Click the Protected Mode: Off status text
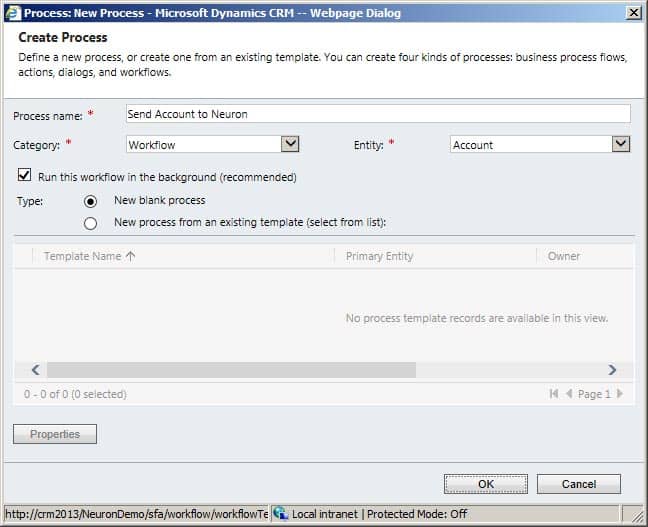 417,514
